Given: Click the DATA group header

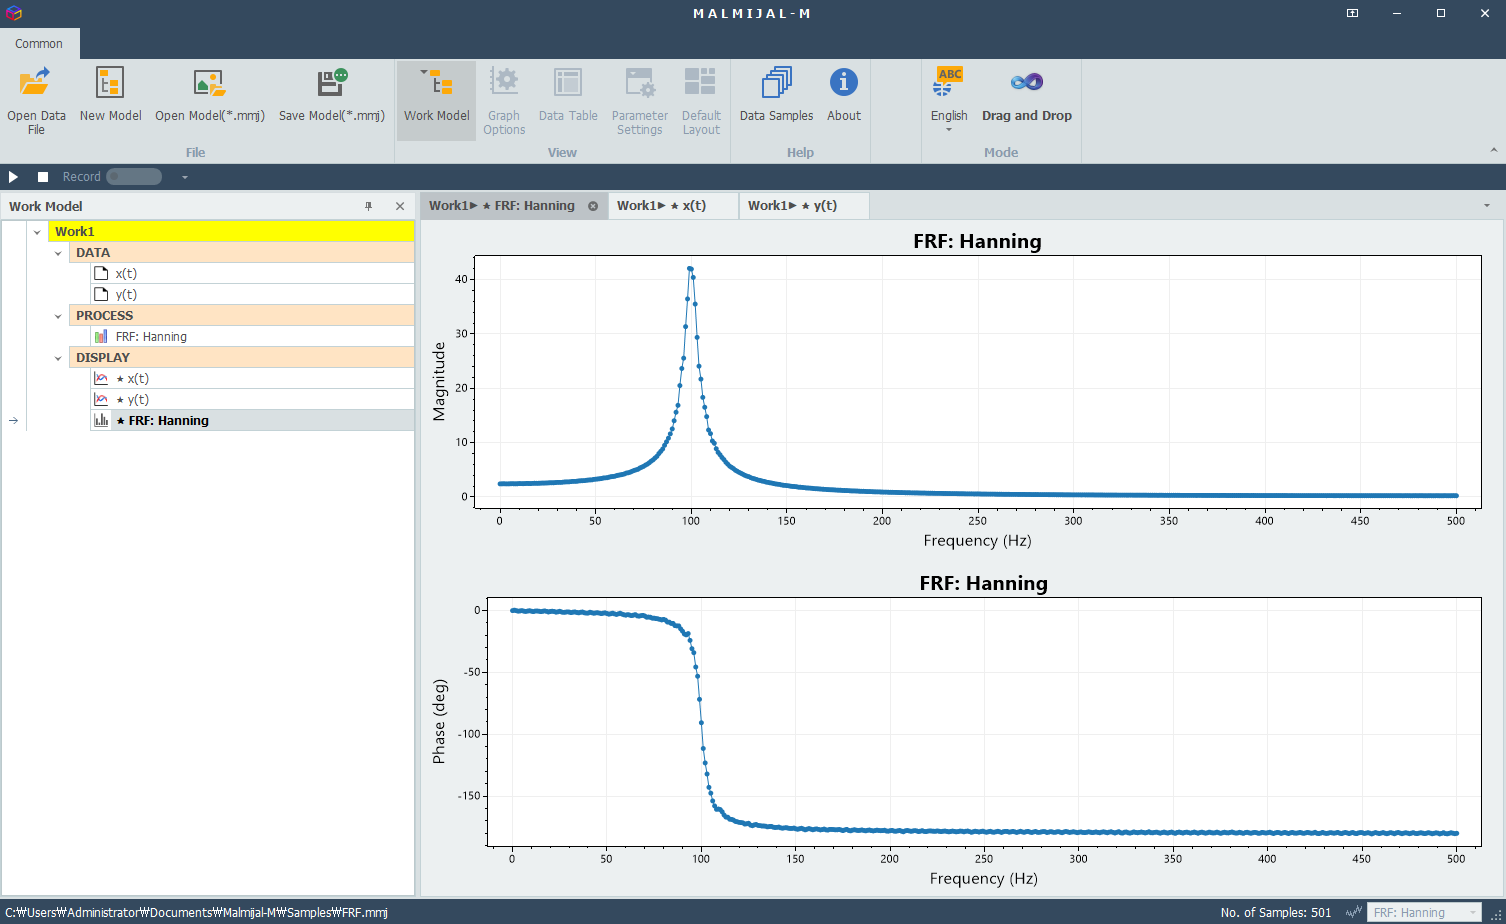Looking at the screenshot, I should 241,252.
